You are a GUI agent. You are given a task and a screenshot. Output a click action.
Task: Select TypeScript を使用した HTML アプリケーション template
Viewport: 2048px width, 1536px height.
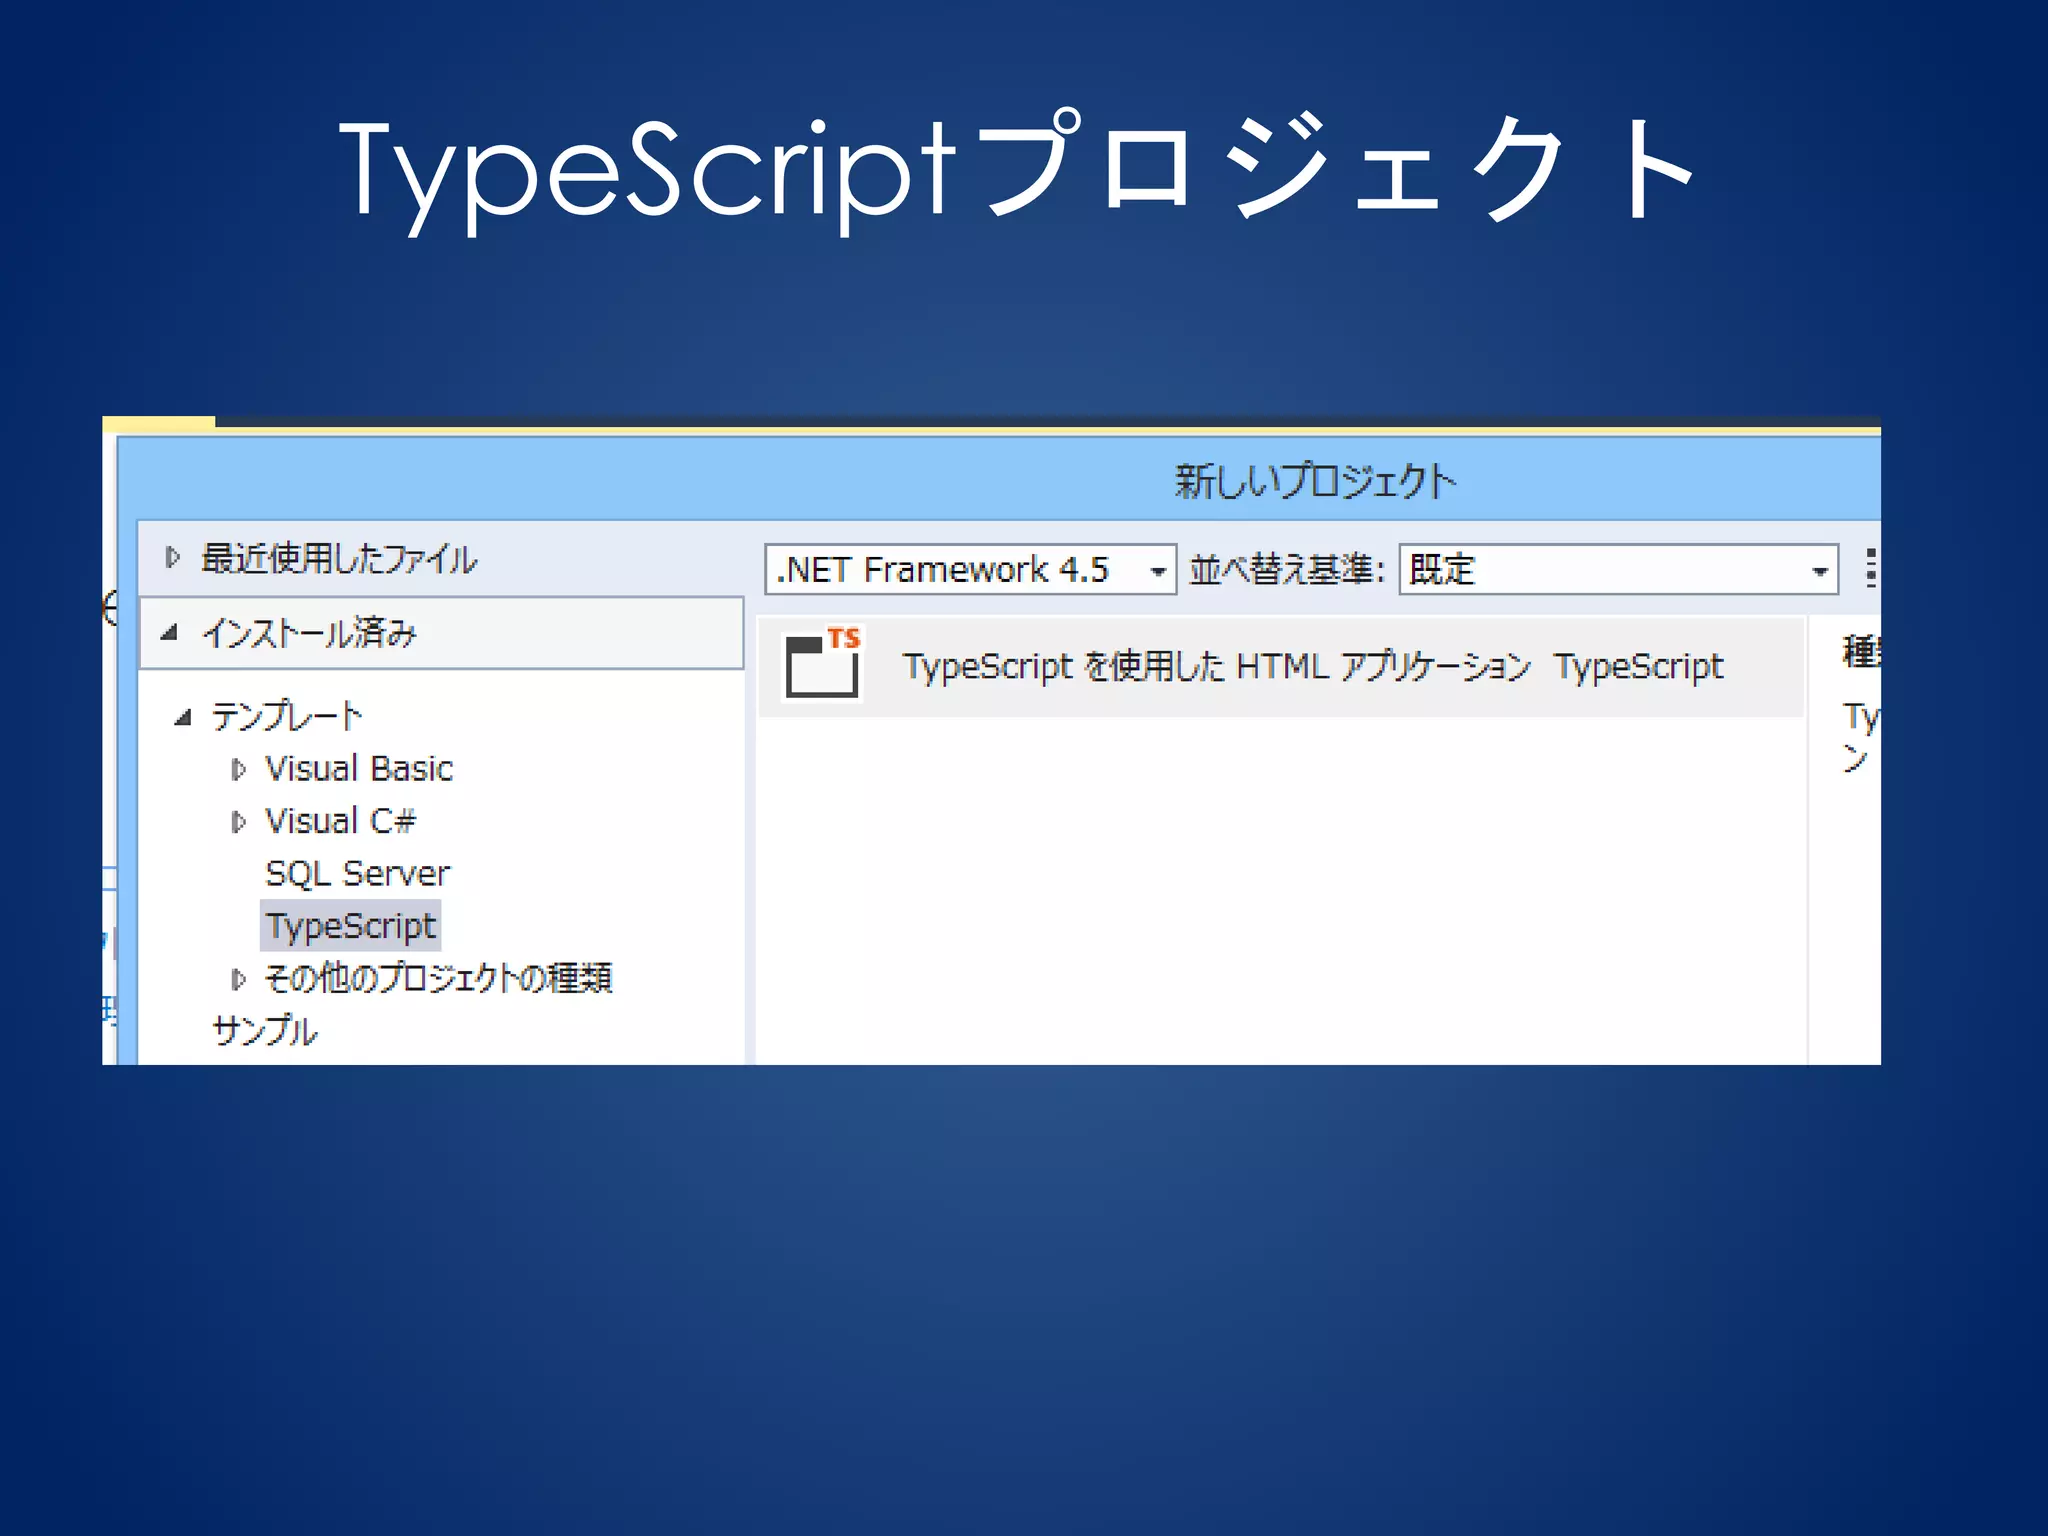pos(1281,666)
